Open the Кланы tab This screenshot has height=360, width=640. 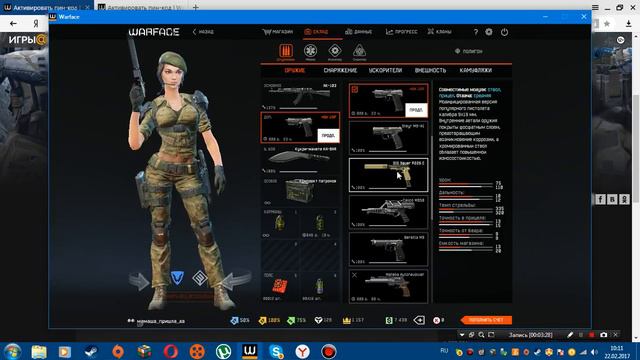point(439,32)
